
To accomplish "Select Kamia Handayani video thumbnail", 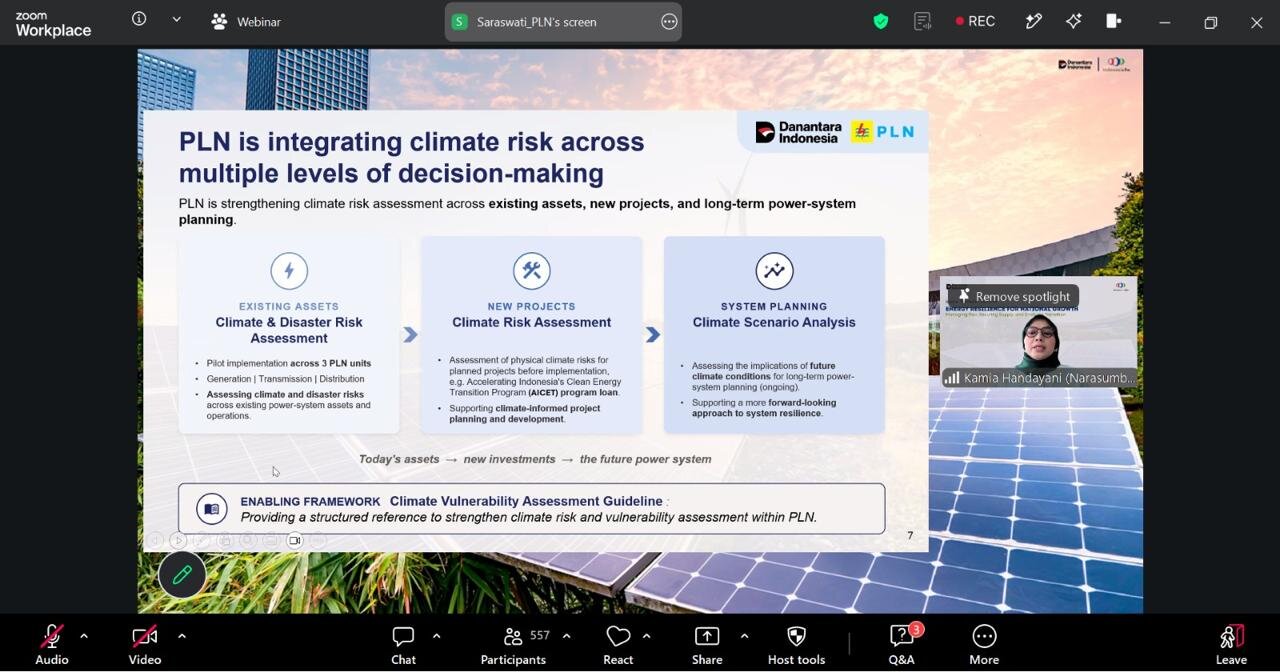I will (1038, 332).
